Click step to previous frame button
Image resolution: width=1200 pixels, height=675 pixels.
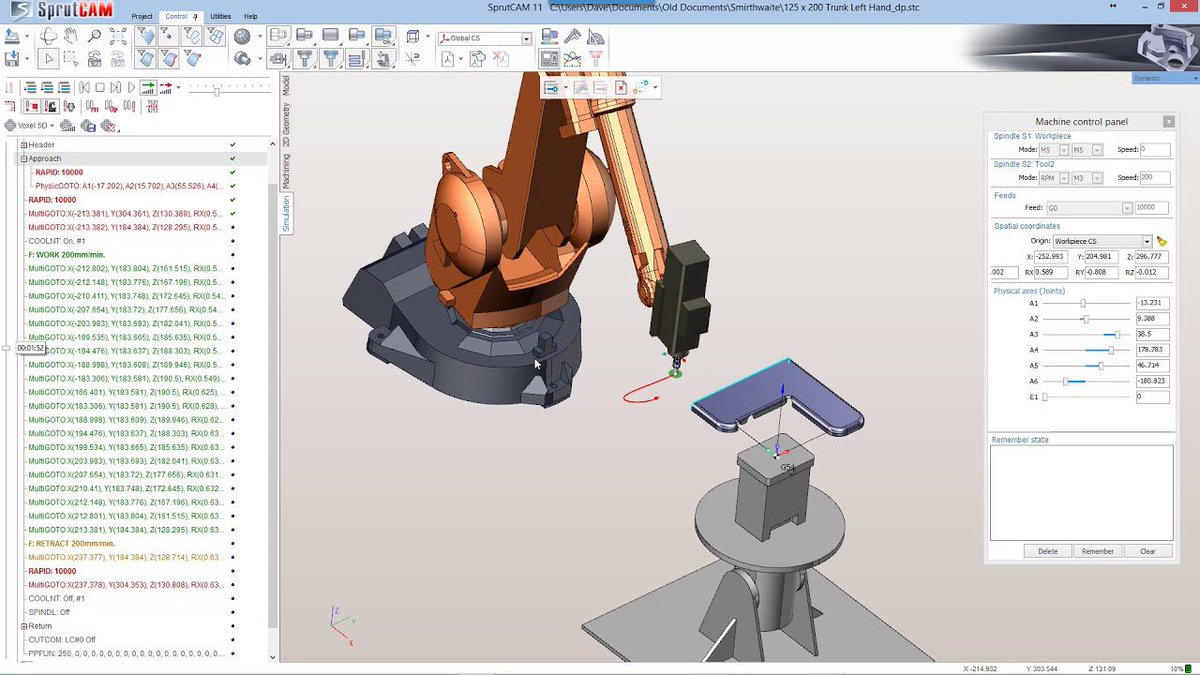(x=84, y=87)
